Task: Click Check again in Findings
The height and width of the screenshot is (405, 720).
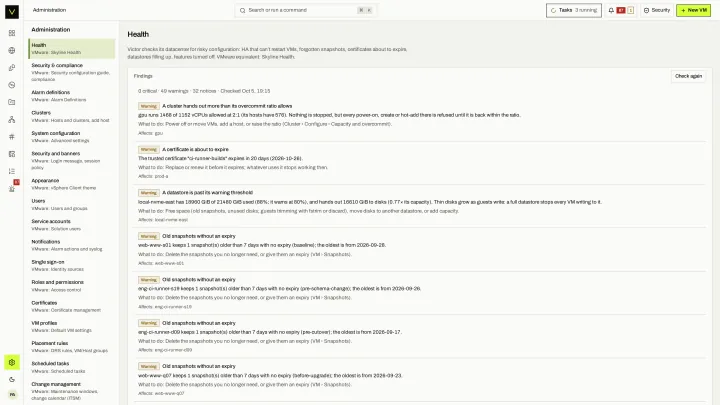Action: 688,76
